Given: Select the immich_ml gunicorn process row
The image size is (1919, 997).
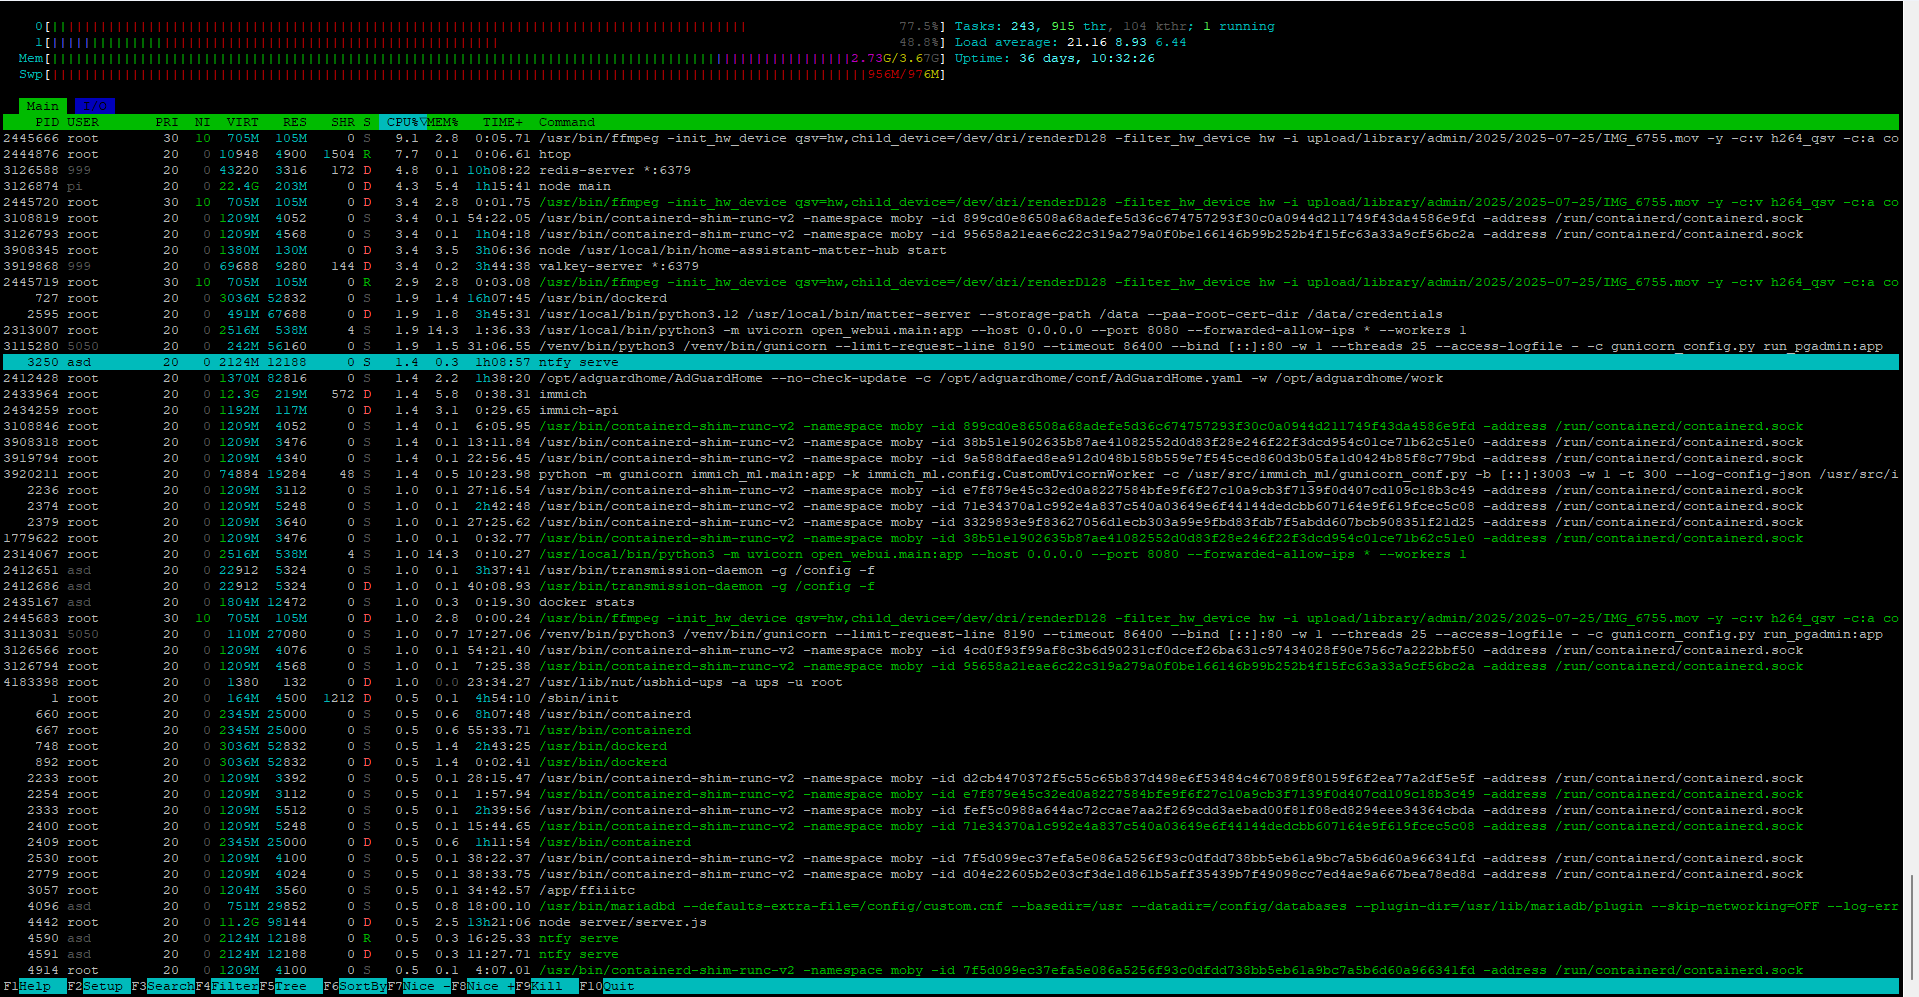Looking at the screenshot, I should 951,474.
